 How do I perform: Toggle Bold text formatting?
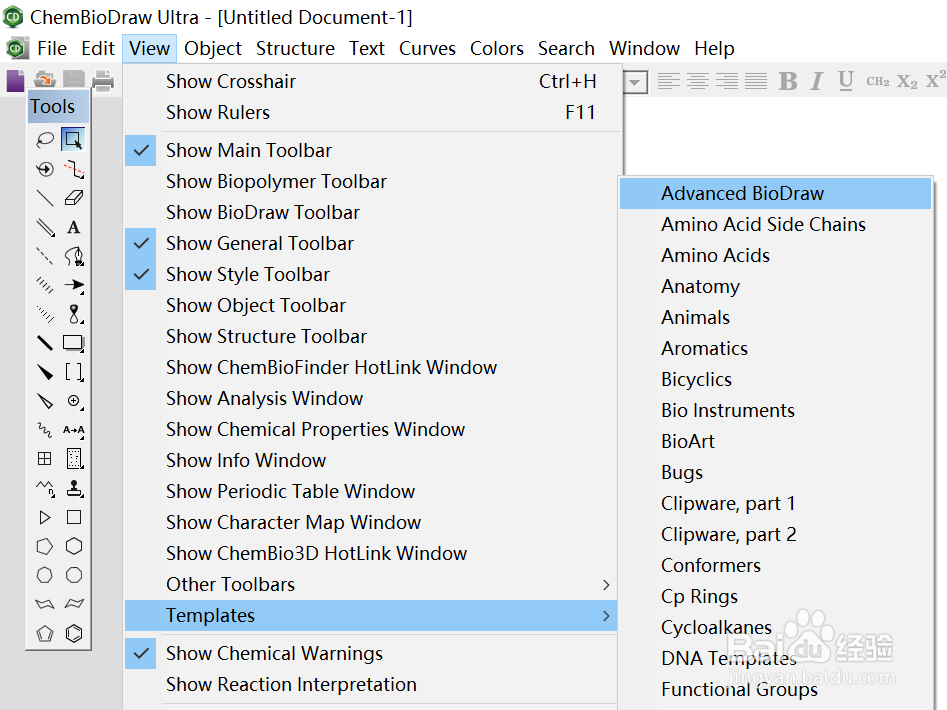(788, 81)
